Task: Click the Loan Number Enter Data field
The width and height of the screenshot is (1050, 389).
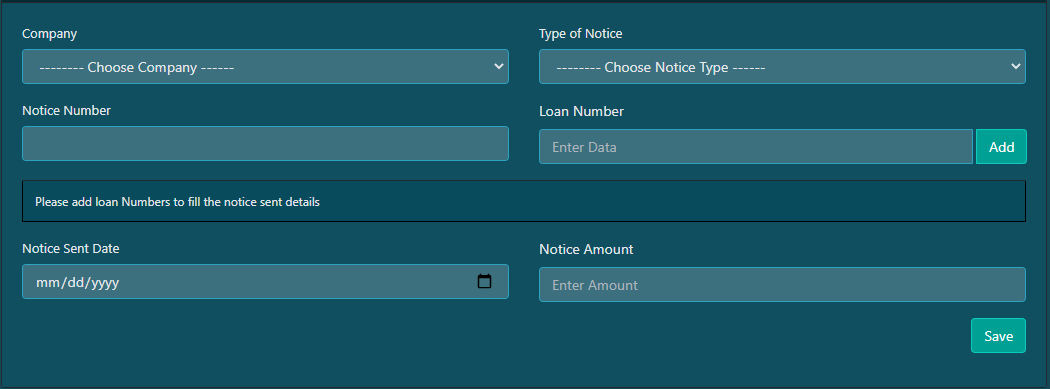Action: point(755,147)
